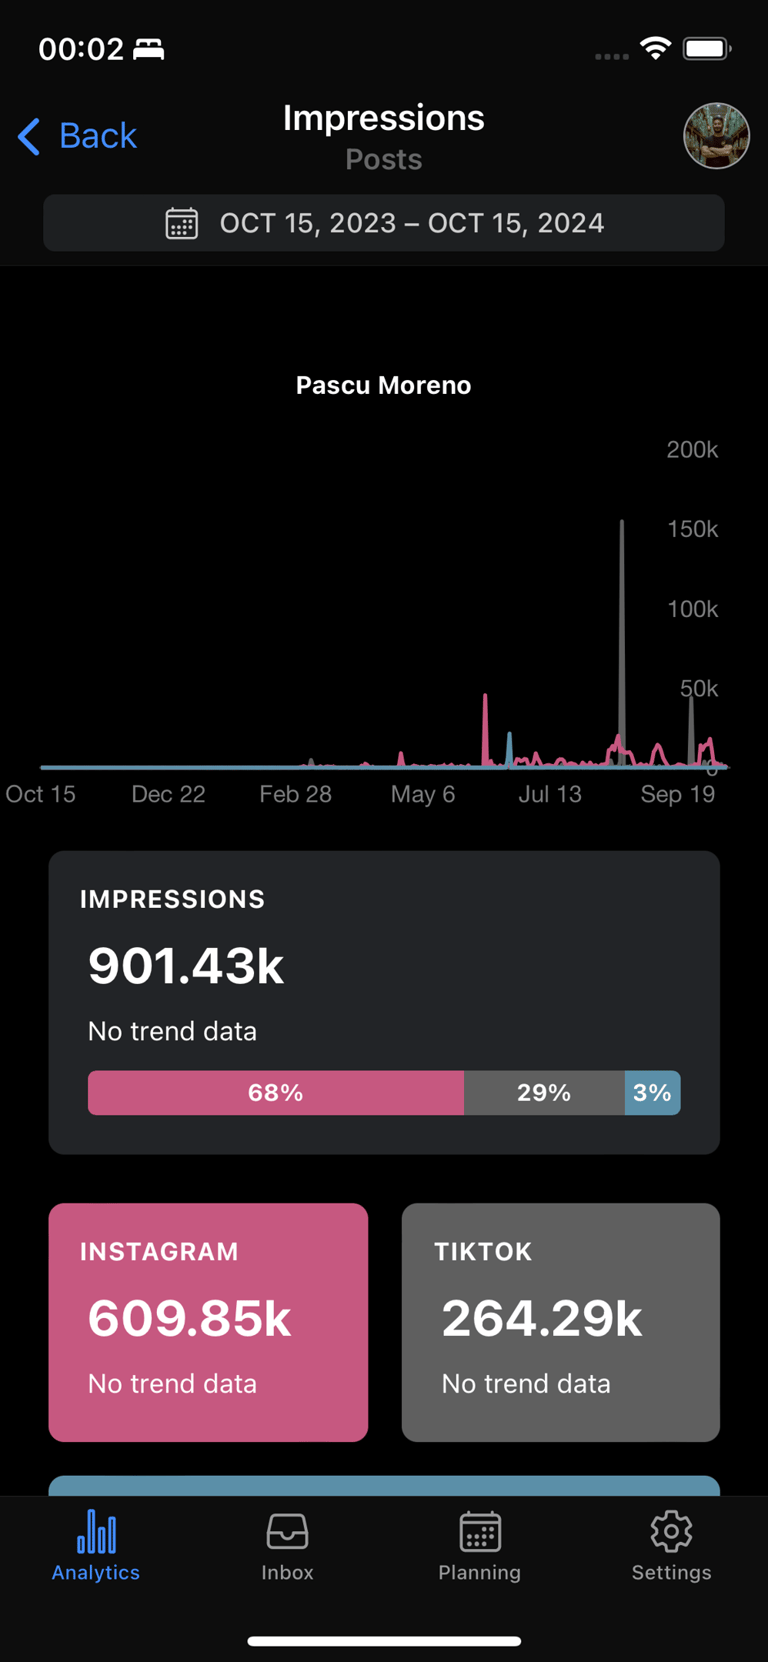Image resolution: width=768 pixels, height=1662 pixels.
Task: Click the gray 29% bar segment
Action: [544, 1093]
